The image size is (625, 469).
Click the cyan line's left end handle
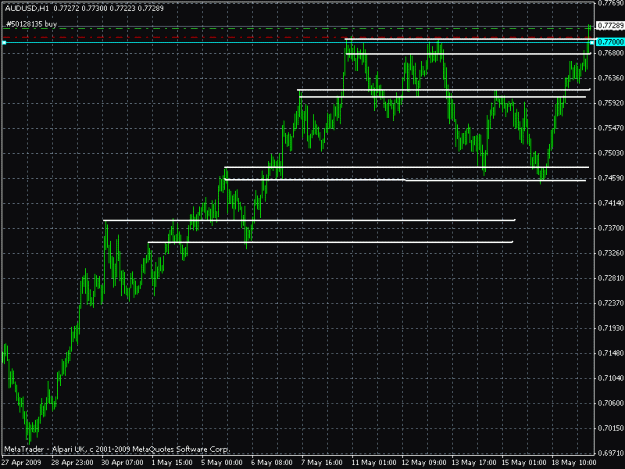tap(4, 42)
